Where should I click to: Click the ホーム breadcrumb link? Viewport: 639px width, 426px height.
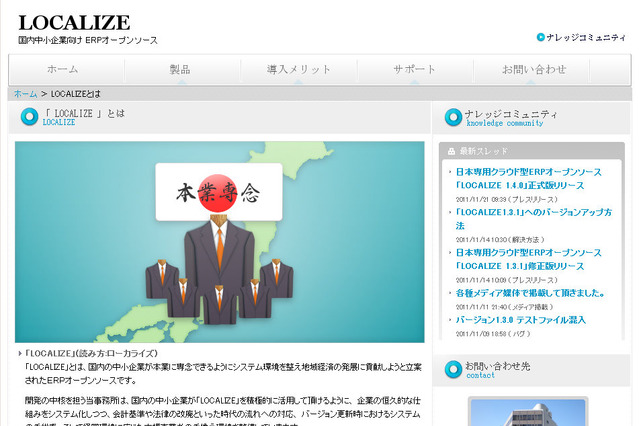click(25, 94)
